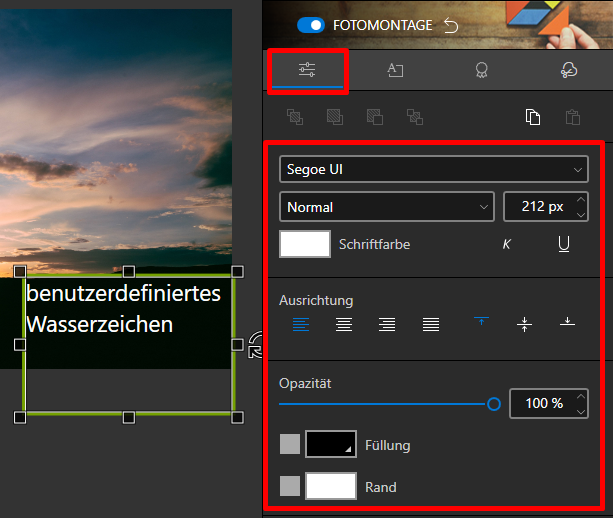Toggle the Fotomontage switch off
Image resolution: width=613 pixels, height=518 pixels.
point(311,25)
